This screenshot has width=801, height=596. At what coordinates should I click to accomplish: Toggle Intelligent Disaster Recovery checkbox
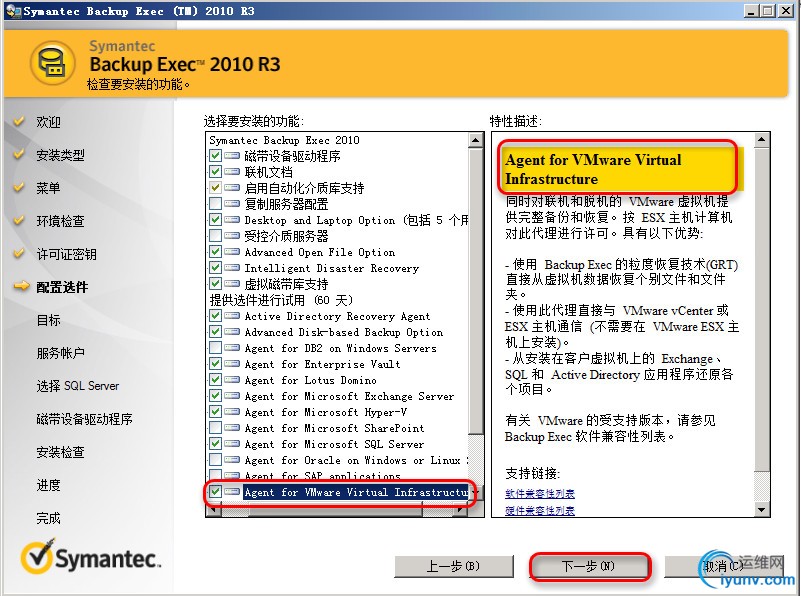215,268
